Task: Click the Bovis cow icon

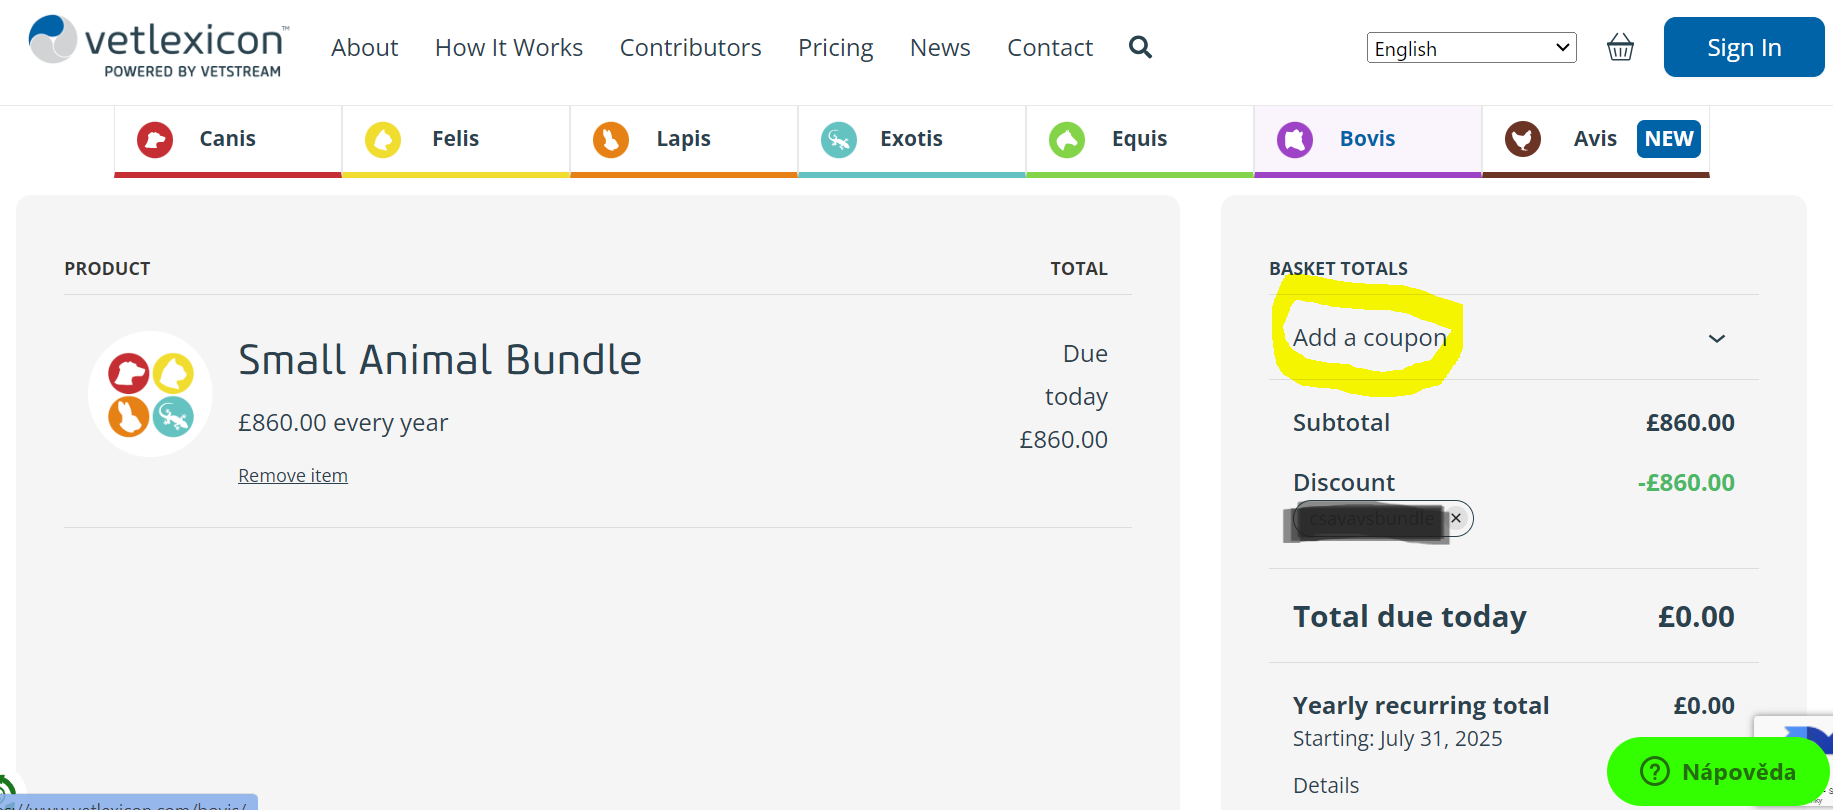Action: coord(1295,139)
